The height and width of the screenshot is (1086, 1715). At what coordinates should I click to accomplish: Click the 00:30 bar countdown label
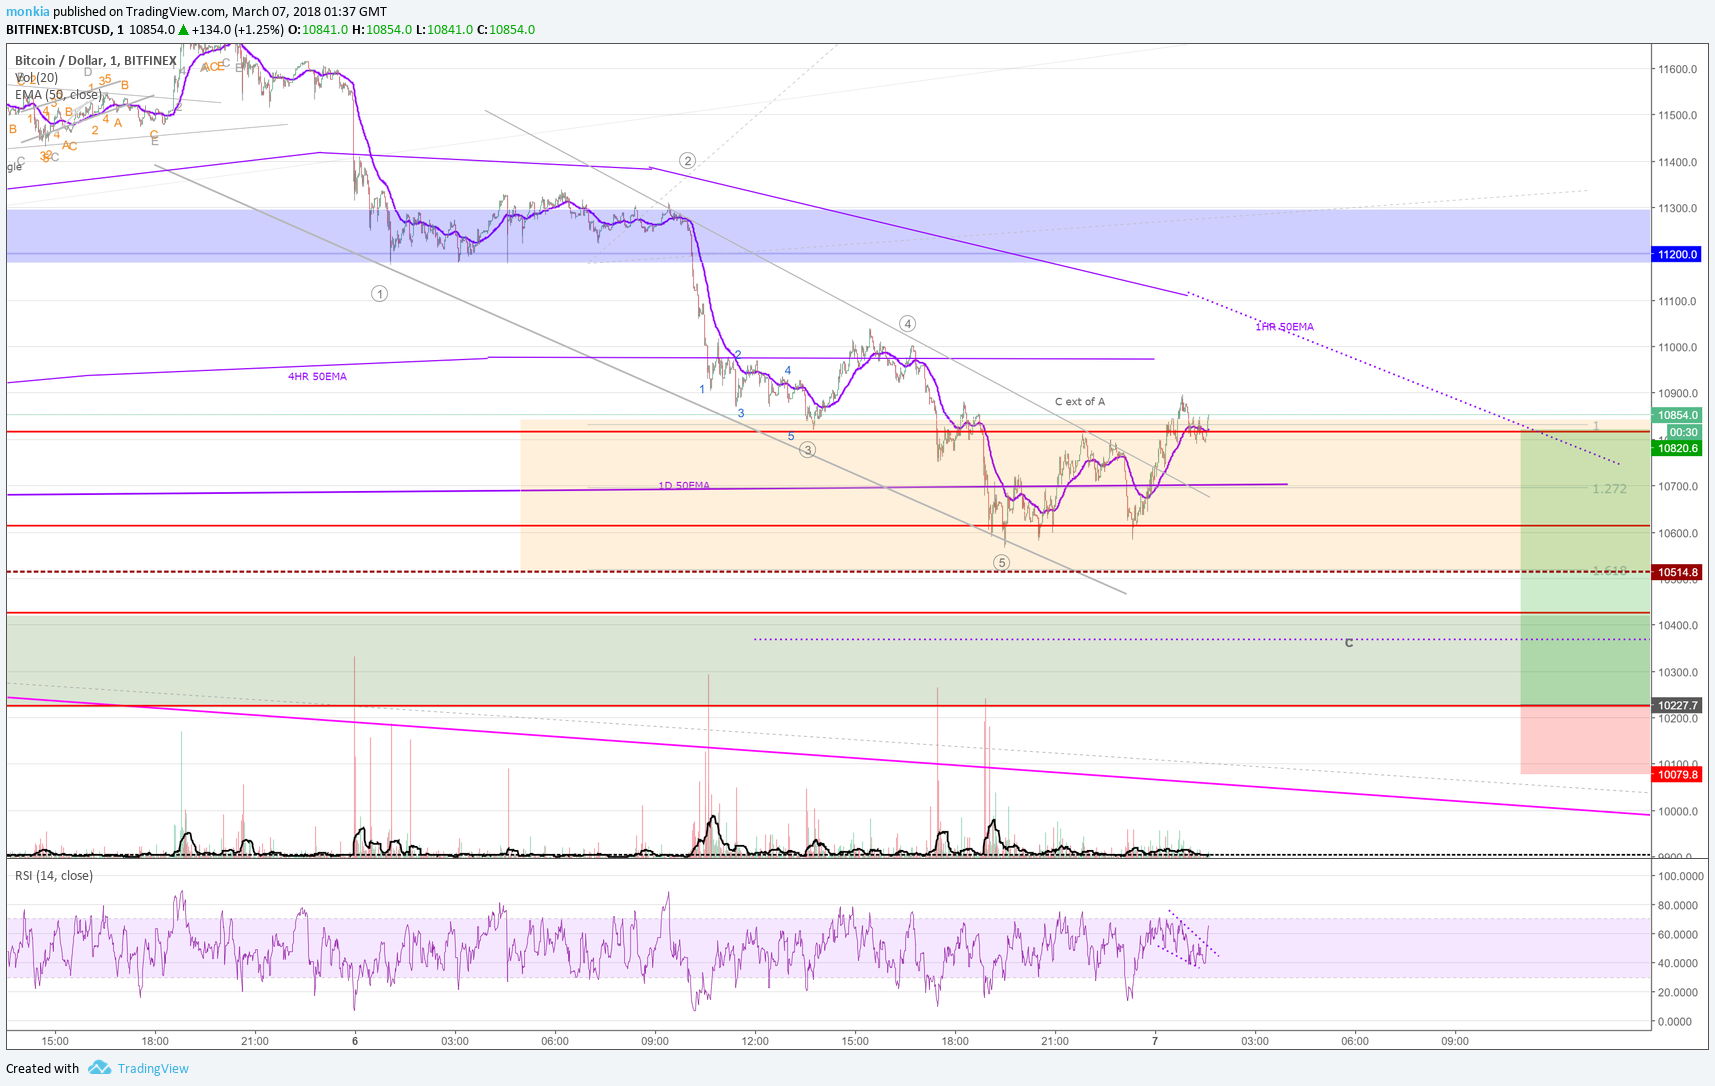tap(1683, 432)
